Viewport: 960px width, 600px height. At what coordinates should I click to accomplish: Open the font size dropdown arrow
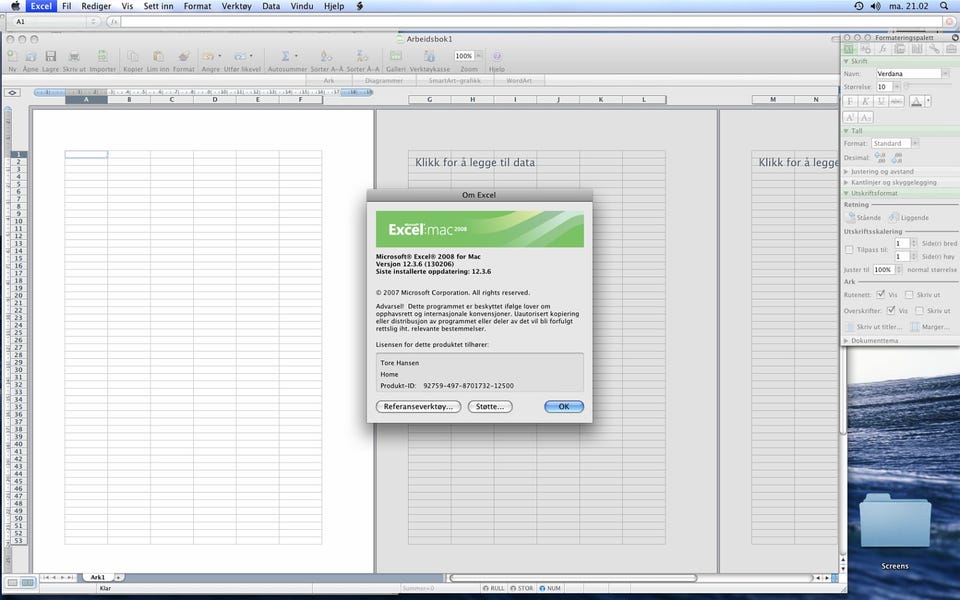[896, 87]
